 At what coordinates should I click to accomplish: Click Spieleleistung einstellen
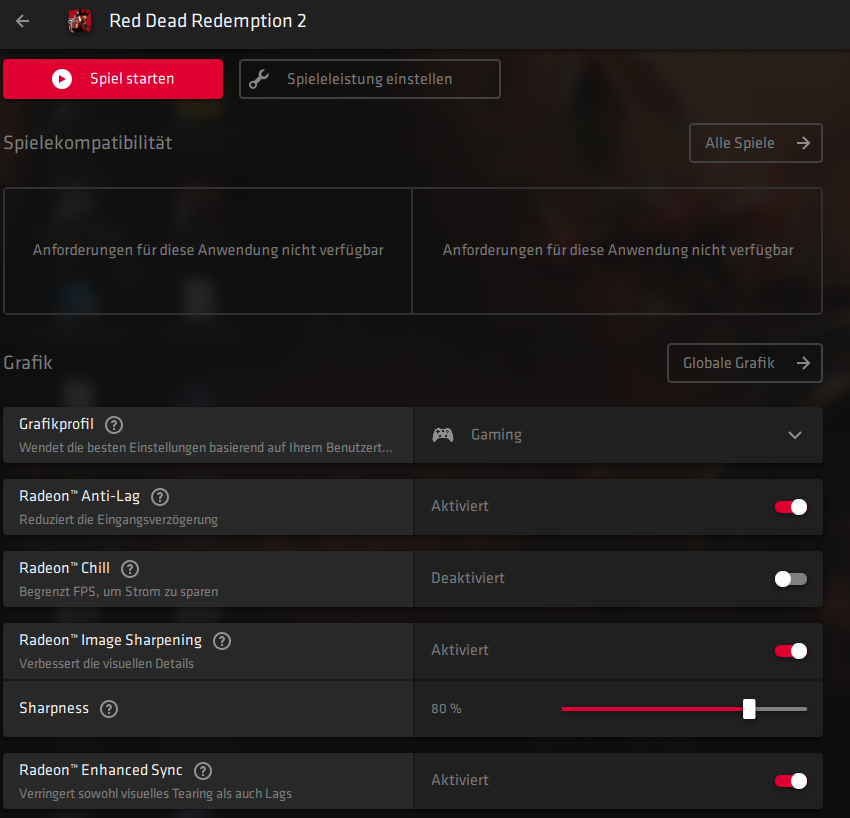pos(370,79)
